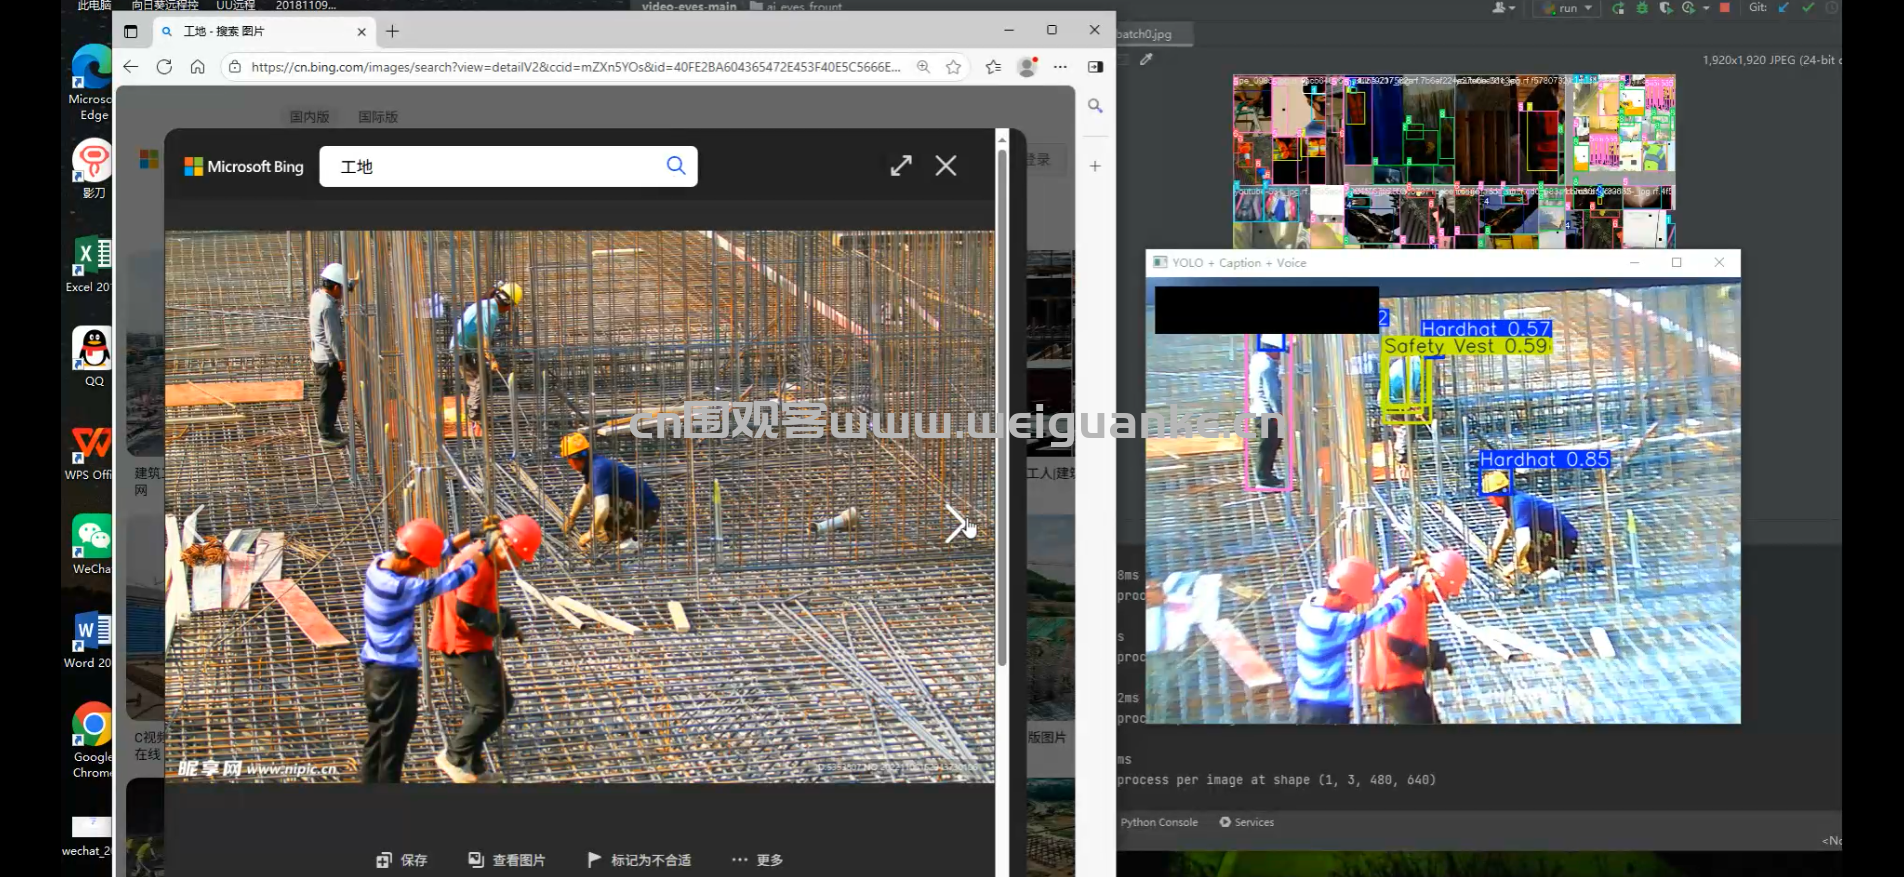Screen dimensions: 1904x877
Task: Add a tool in Edge sidebar plus
Action: (x=1095, y=166)
